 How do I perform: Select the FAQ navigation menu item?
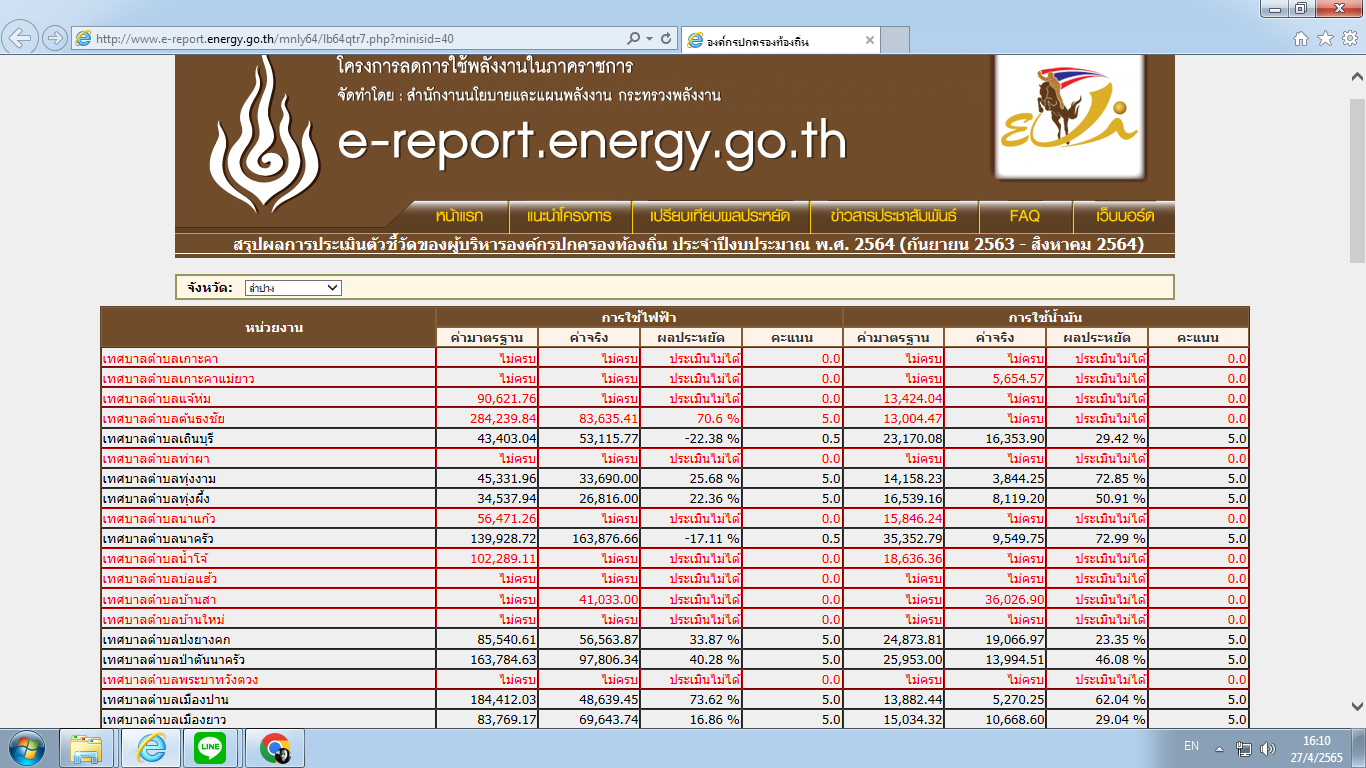1024,216
